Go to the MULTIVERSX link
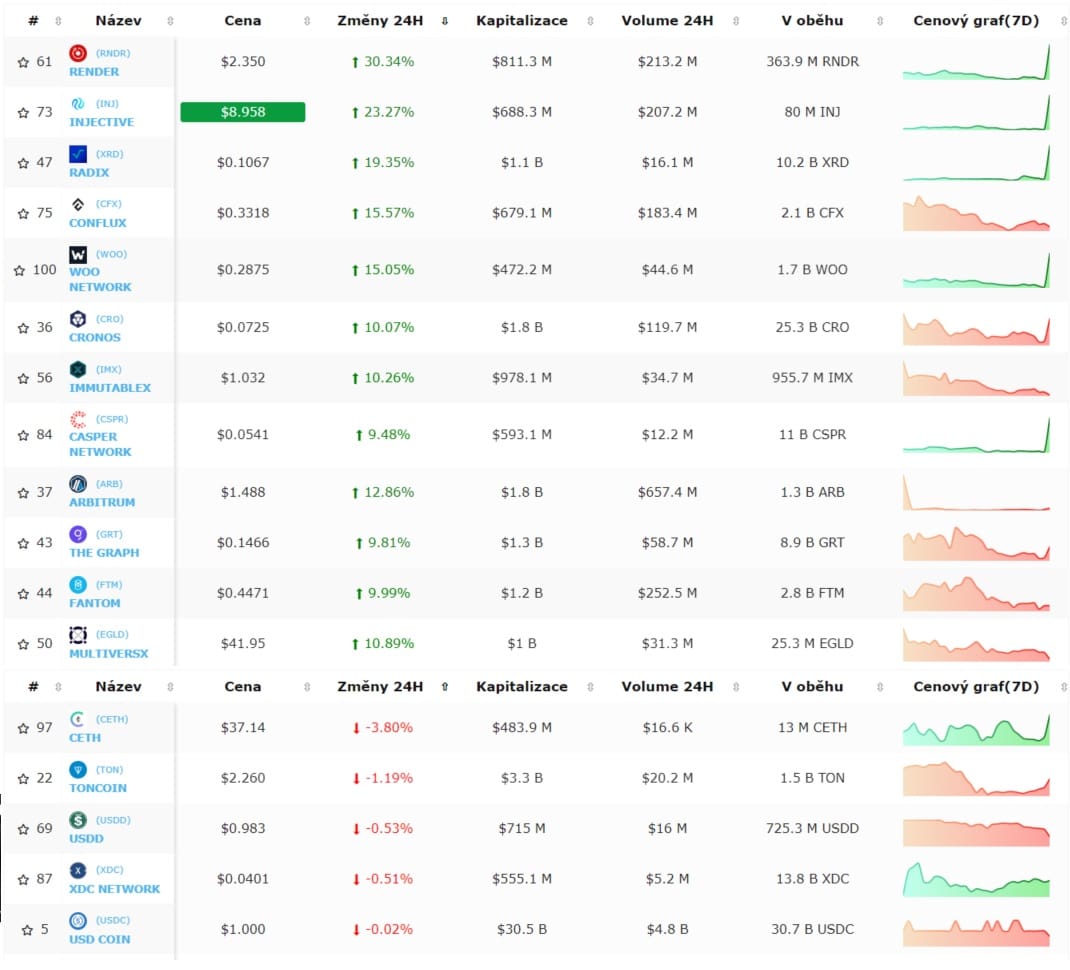The image size is (1070, 970). click(x=109, y=654)
